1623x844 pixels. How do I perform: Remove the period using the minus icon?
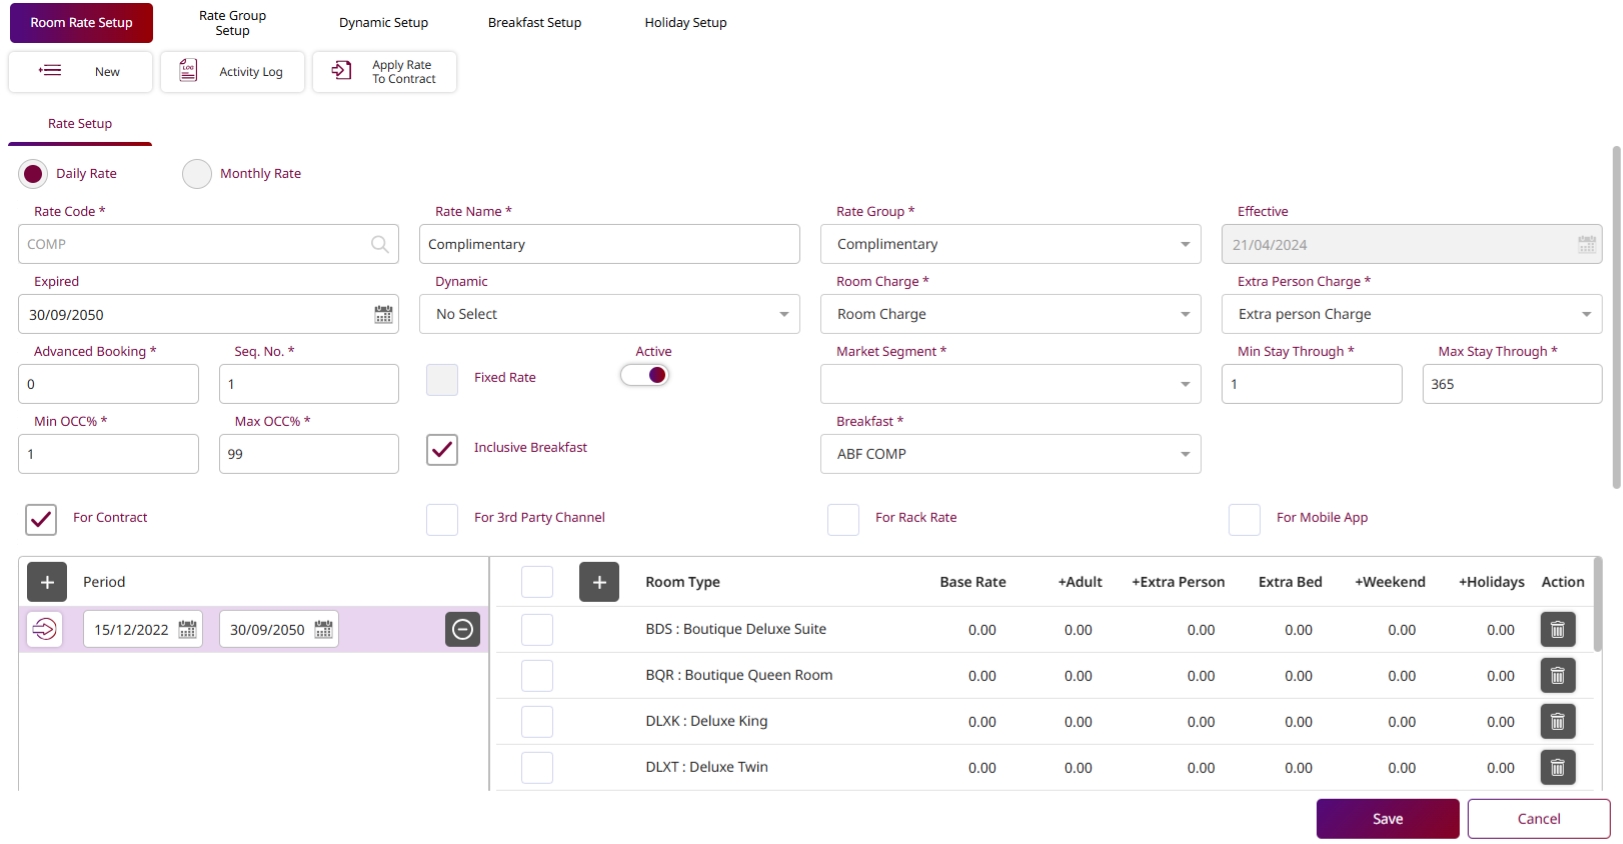pos(462,629)
